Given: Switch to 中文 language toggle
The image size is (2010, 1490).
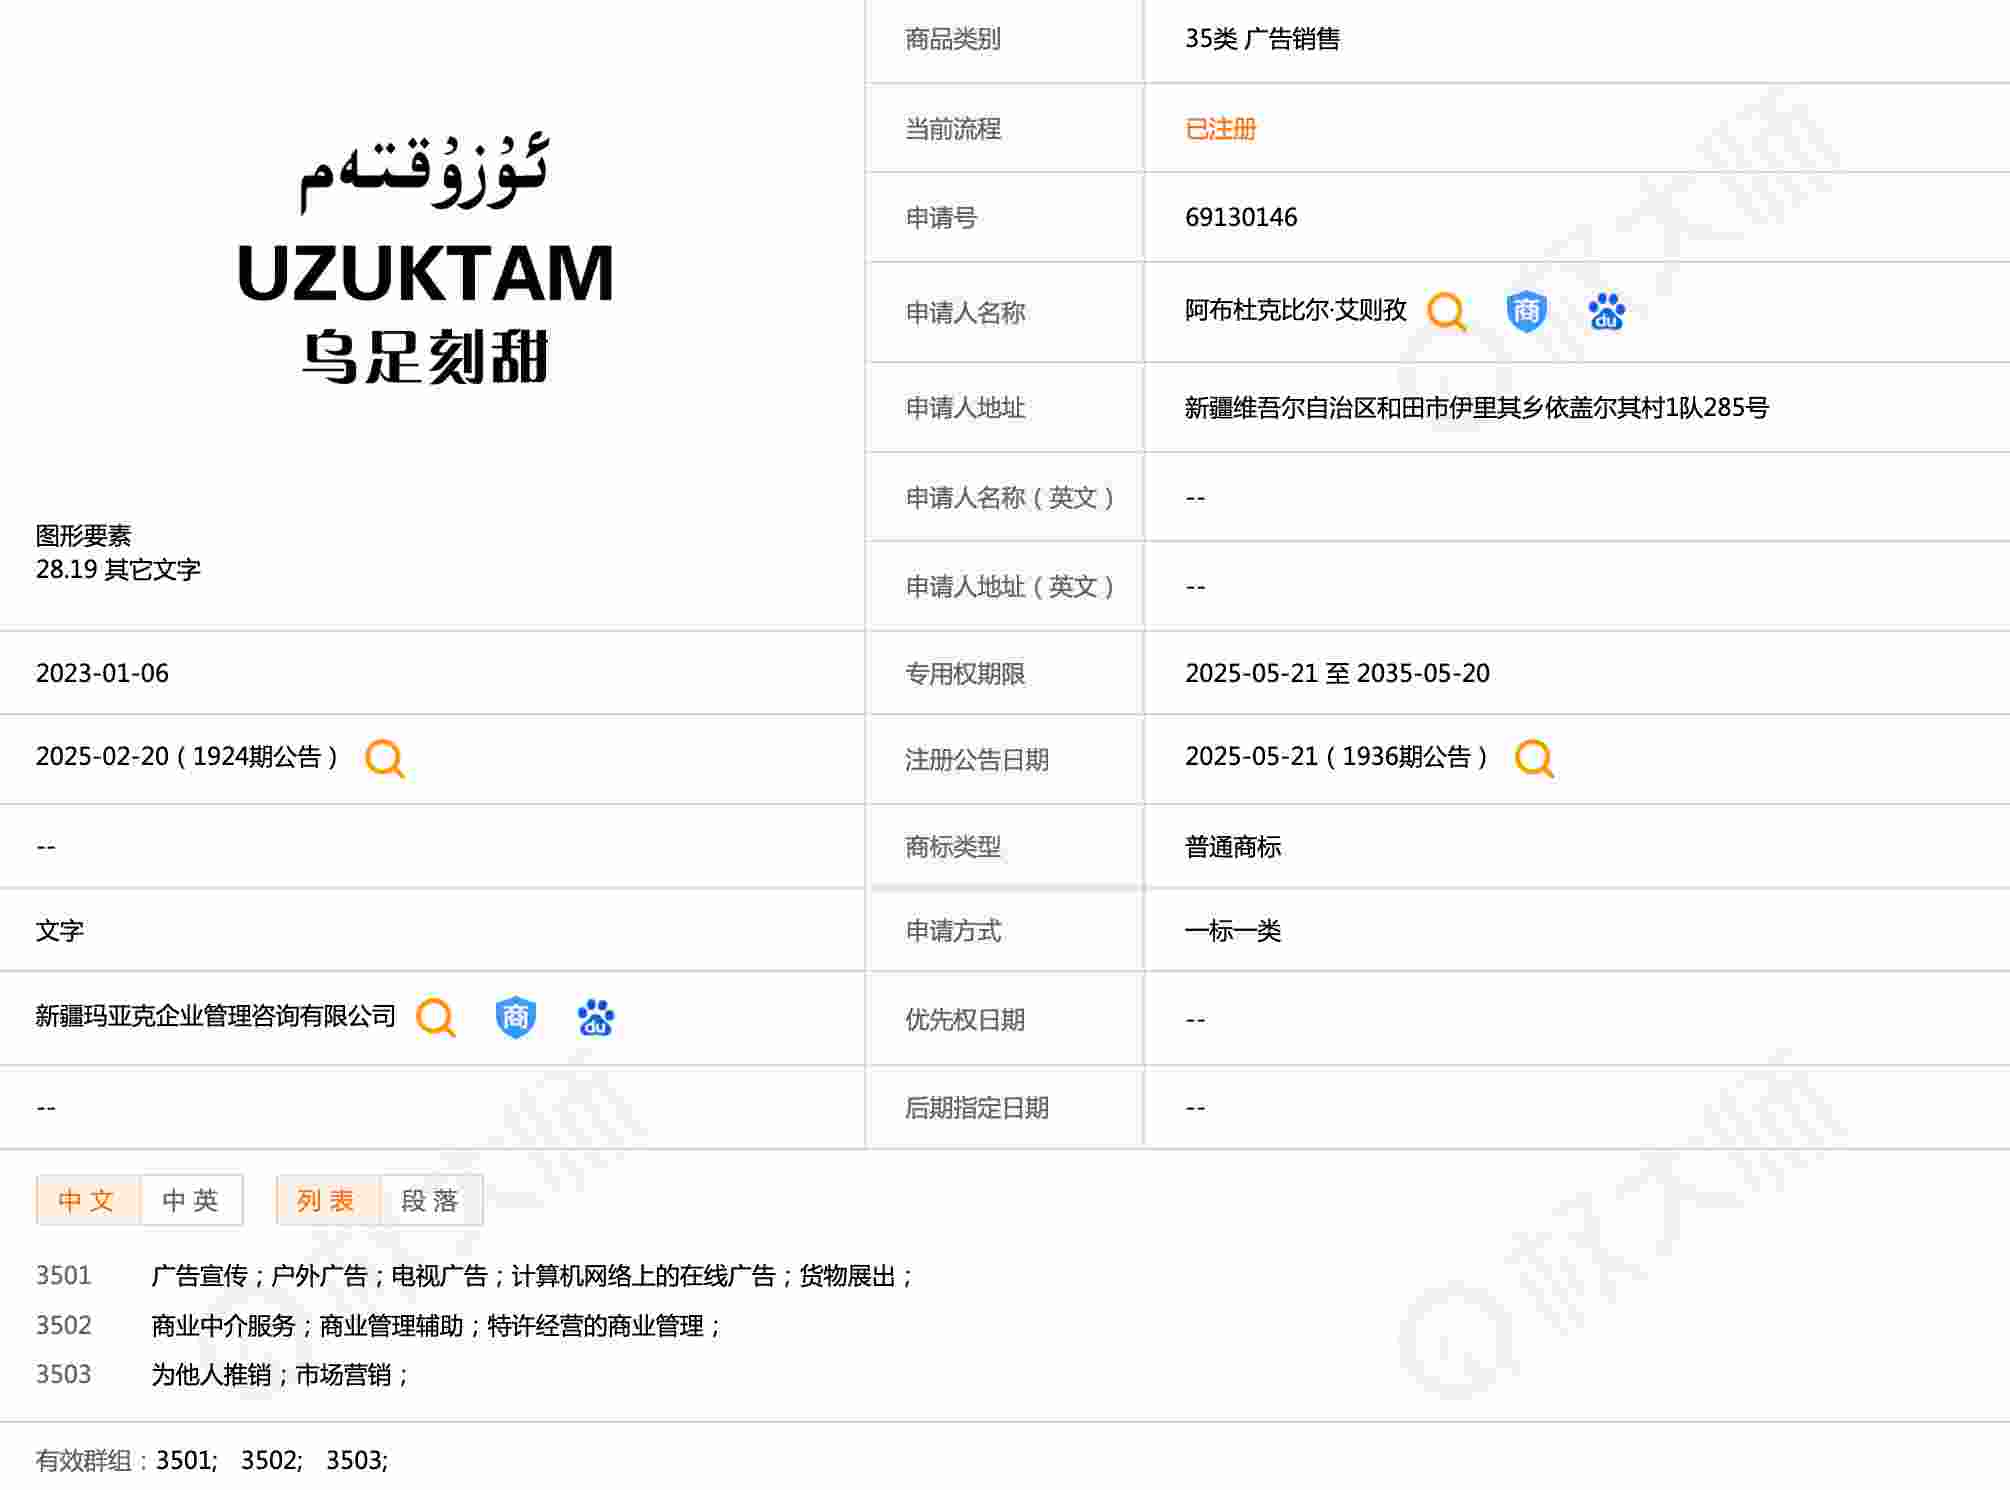Looking at the screenshot, I should click(x=87, y=1199).
